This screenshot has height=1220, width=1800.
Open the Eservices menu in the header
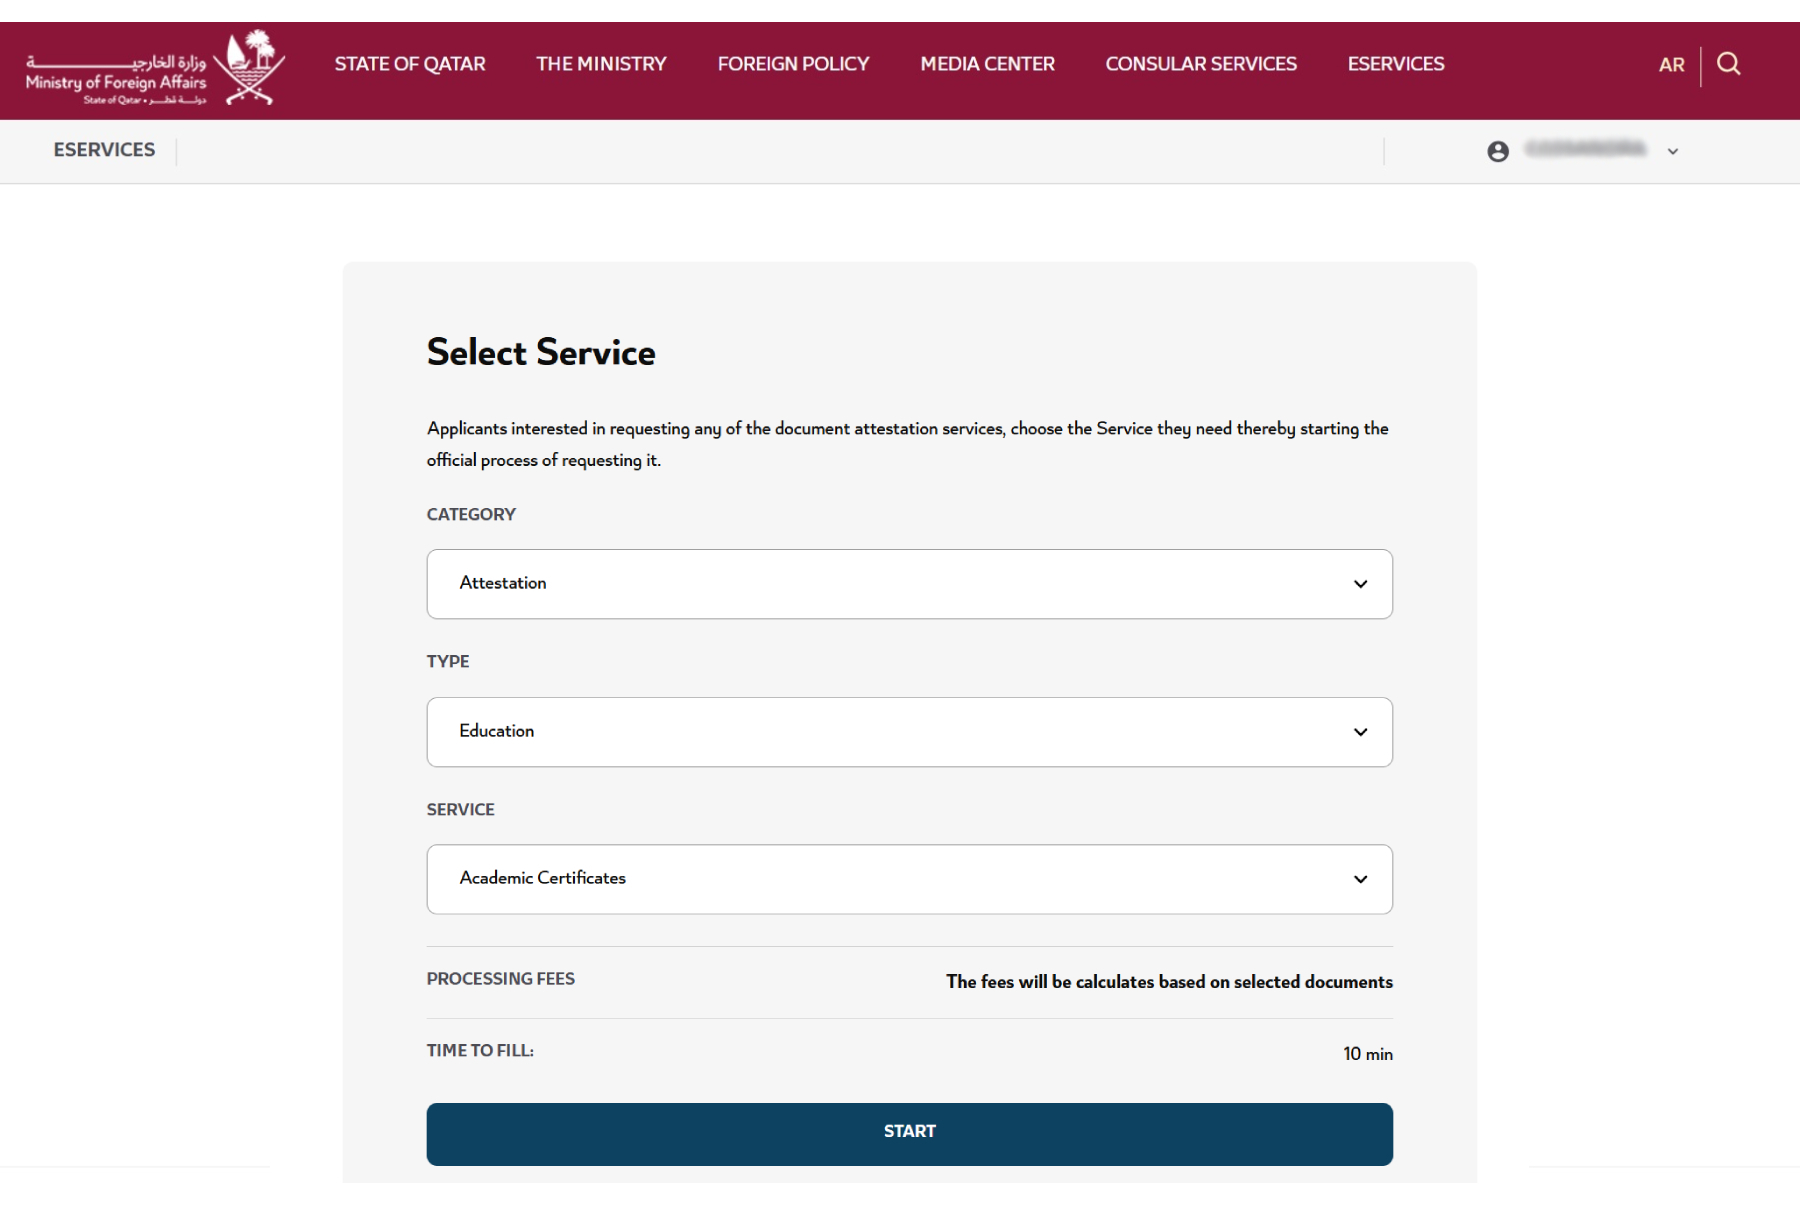[x=1396, y=64]
